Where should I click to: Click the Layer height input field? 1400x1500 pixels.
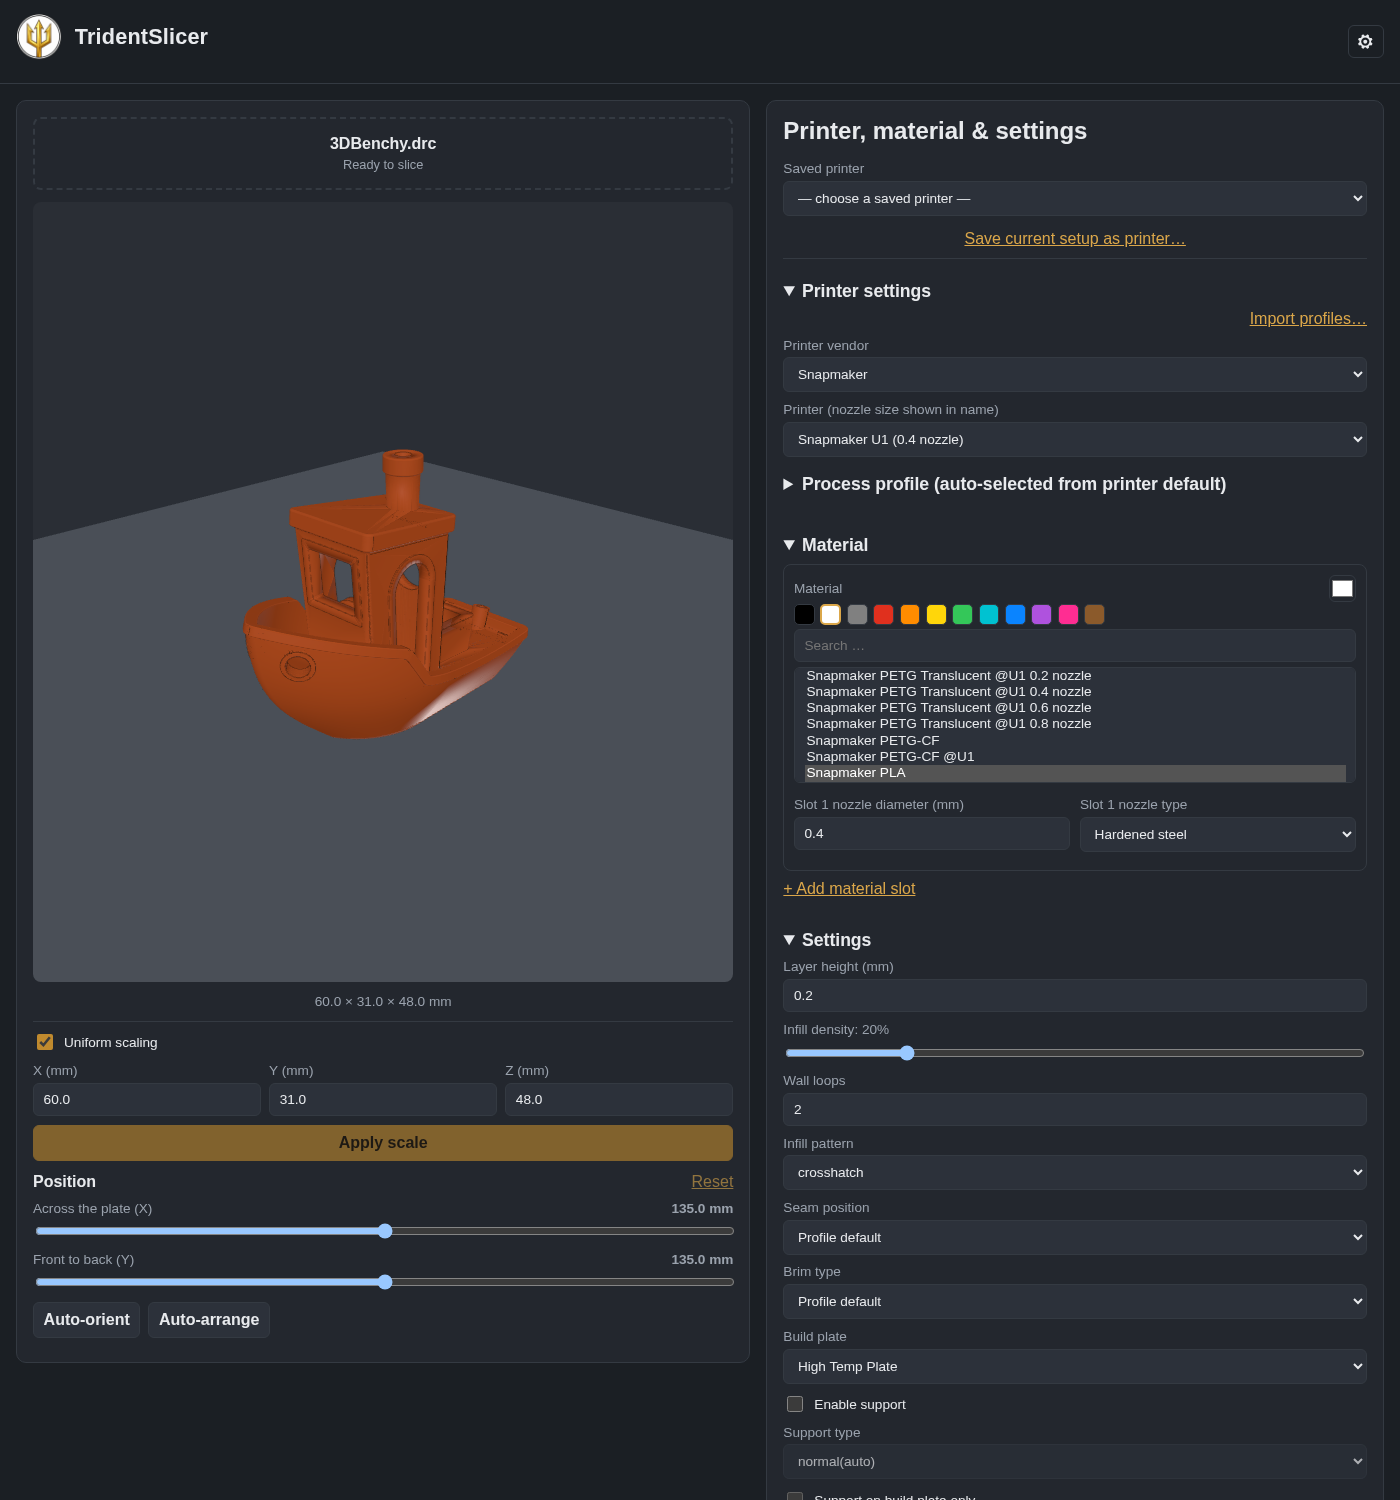point(1075,996)
